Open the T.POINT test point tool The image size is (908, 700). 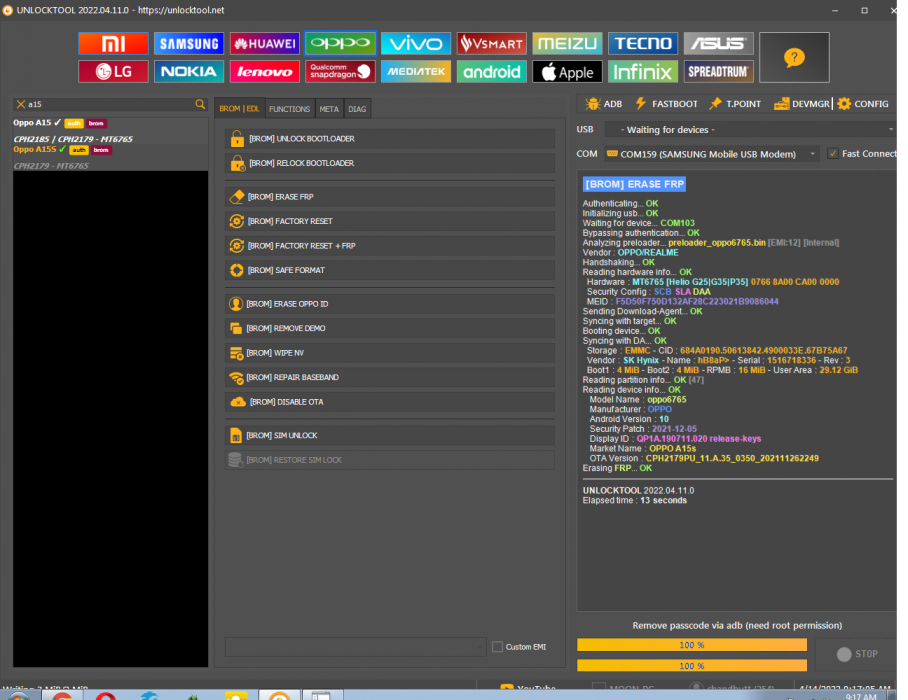click(x=735, y=104)
